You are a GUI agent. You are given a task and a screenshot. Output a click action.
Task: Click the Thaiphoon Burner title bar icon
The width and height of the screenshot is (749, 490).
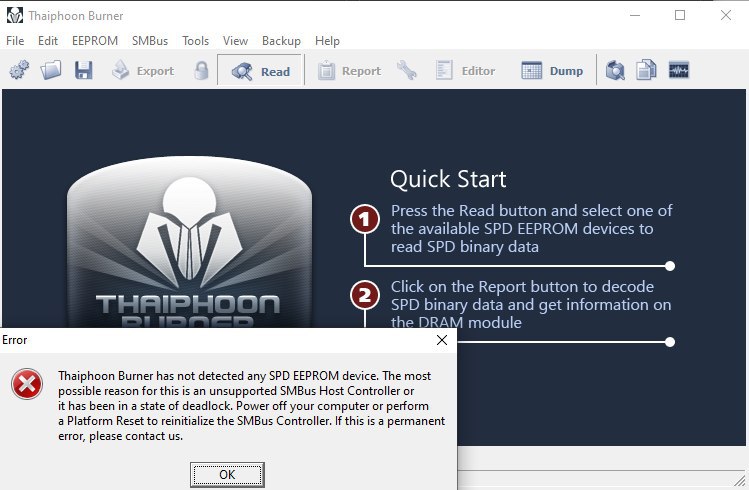[15, 15]
